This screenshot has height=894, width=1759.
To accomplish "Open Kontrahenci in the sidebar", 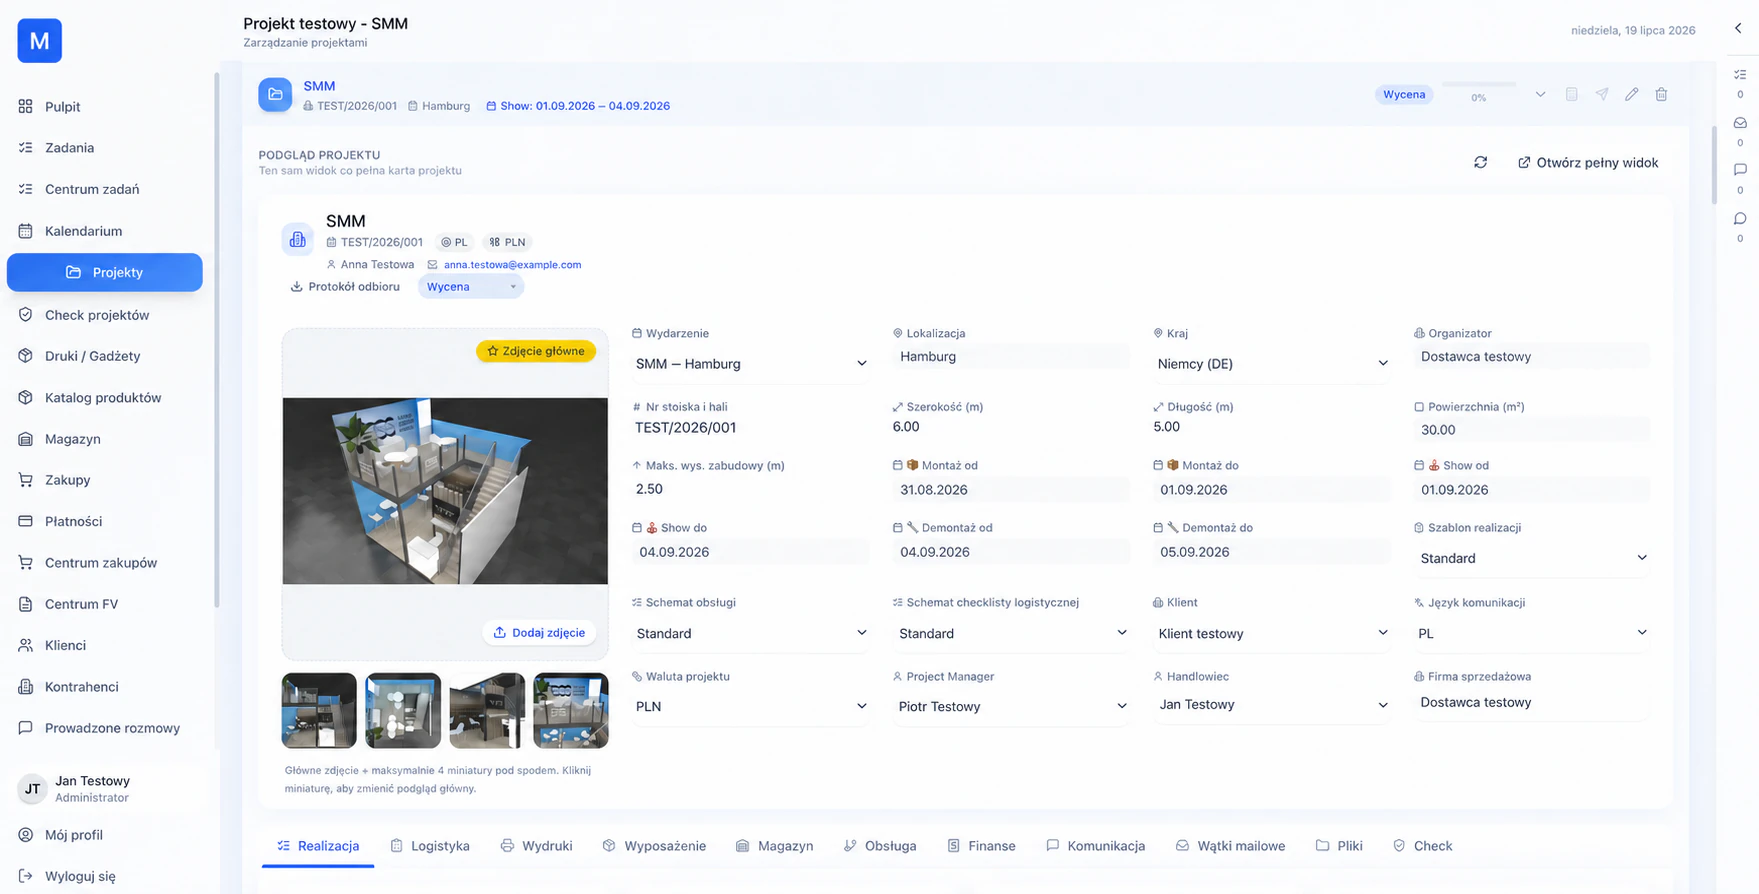I will [107, 686].
